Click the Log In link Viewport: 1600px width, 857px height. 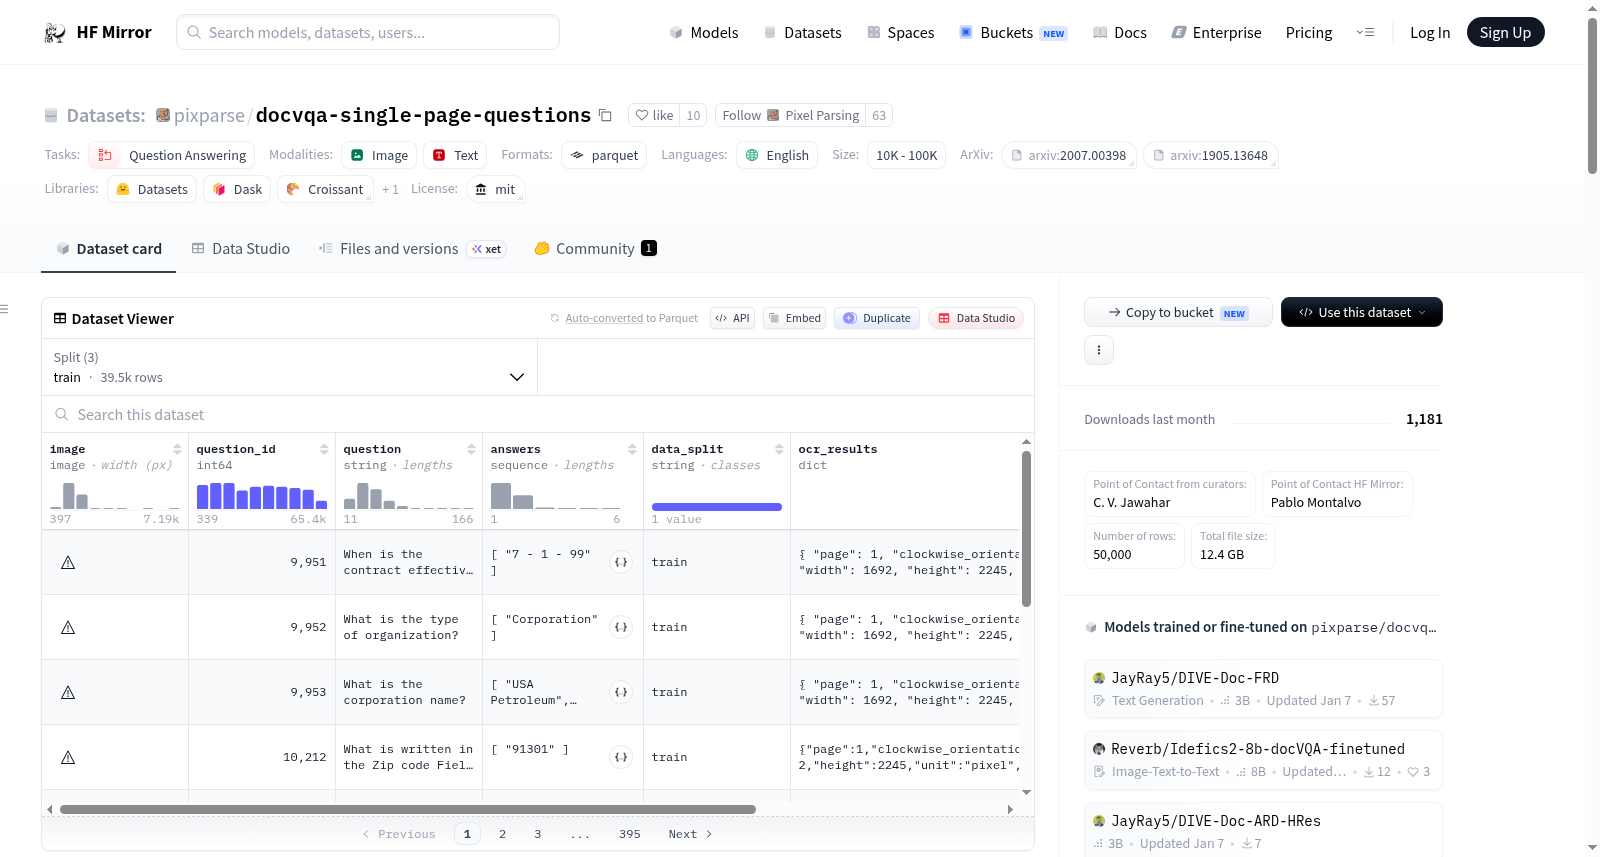point(1429,32)
